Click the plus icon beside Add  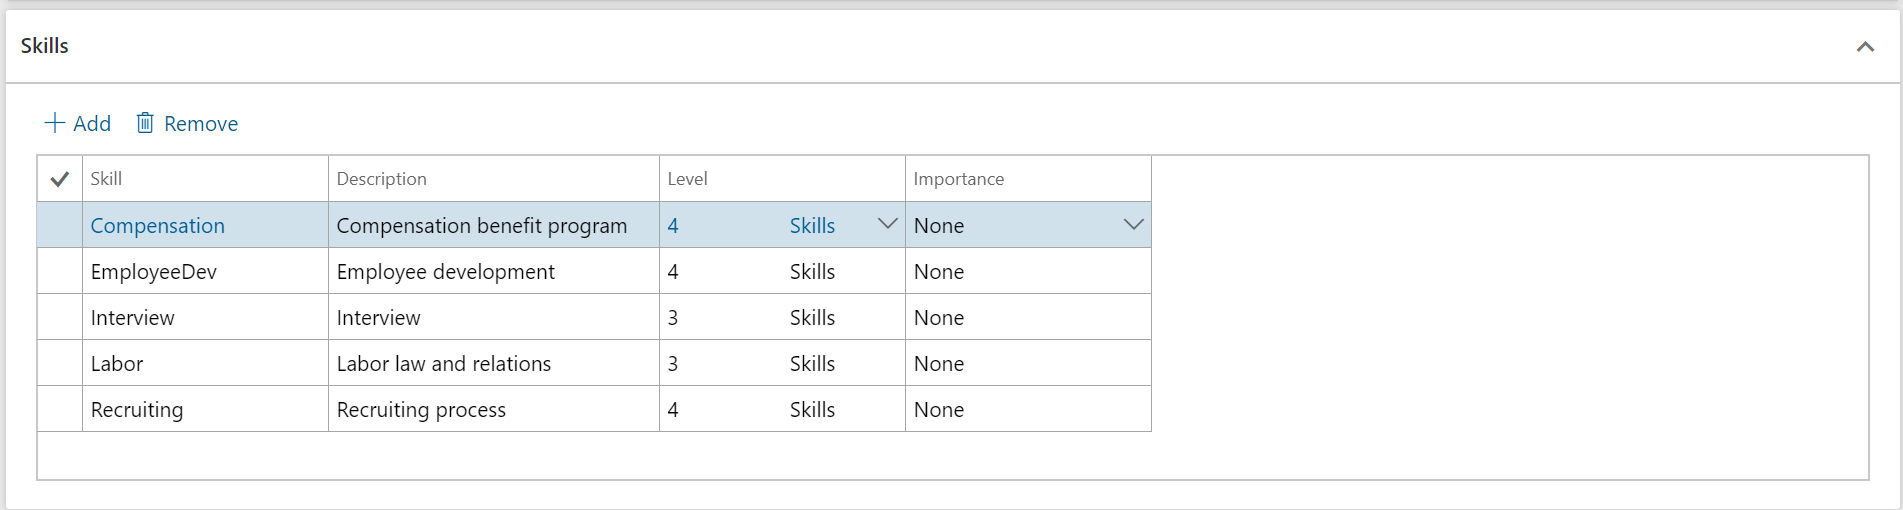54,123
